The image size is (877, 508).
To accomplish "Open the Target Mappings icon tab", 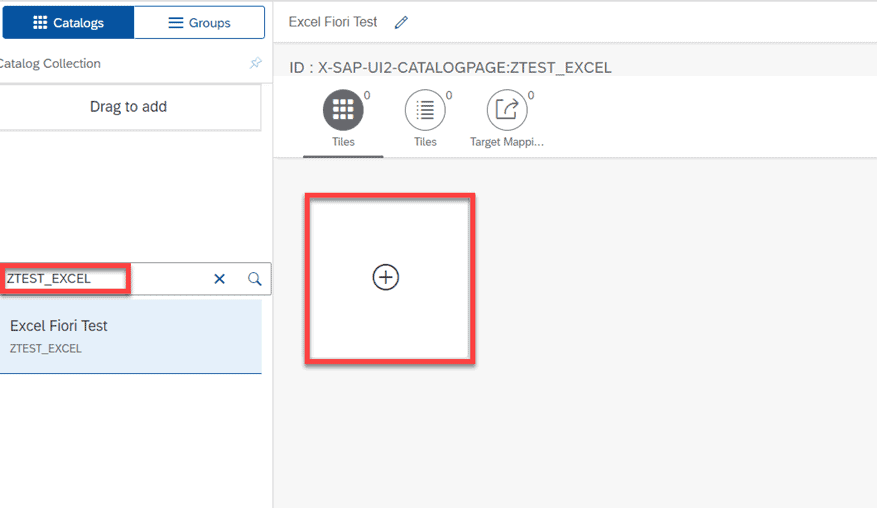I will click(507, 110).
